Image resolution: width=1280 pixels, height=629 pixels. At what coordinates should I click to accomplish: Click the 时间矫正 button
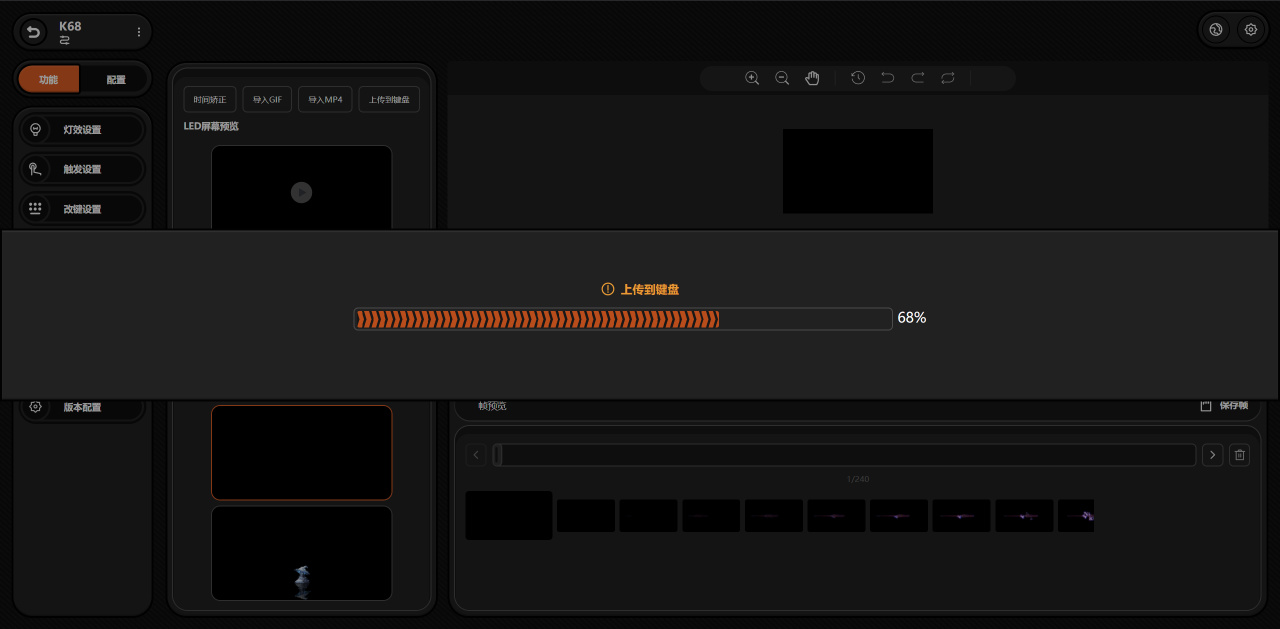pyautogui.click(x=210, y=100)
